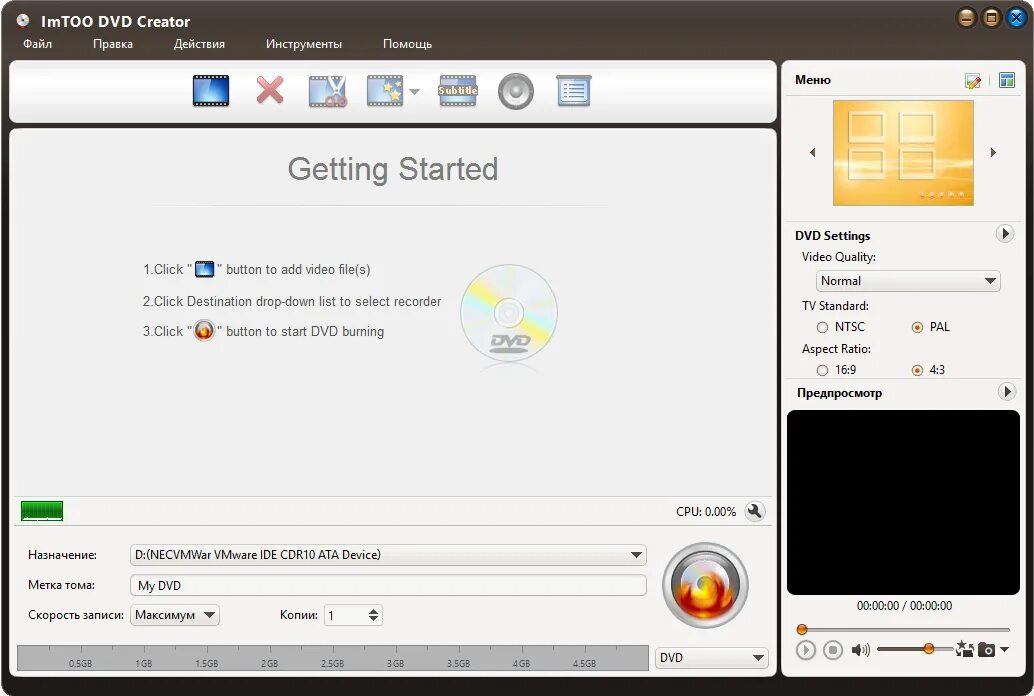Screen dimensions: 1034x696
Task: Click the disc capacity gauge bar
Action: click(332, 658)
